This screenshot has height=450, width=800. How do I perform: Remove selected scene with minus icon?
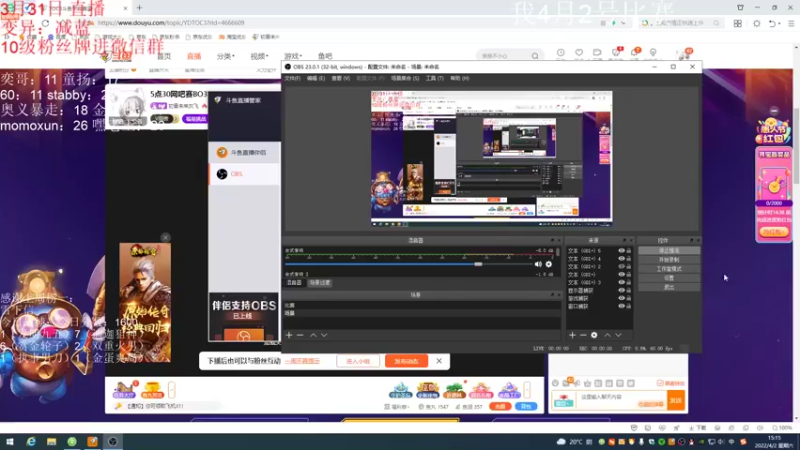click(x=300, y=335)
